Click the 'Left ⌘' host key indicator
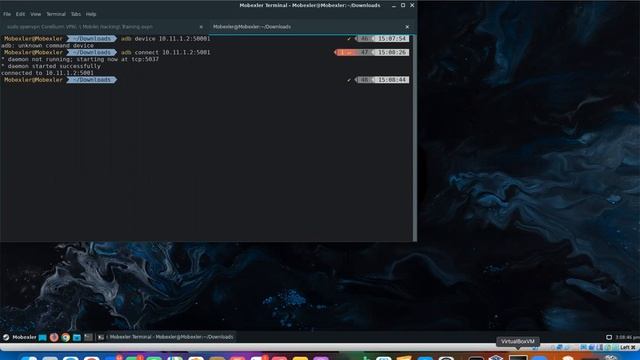Screen dimensions: 640x360 [x=628, y=347]
